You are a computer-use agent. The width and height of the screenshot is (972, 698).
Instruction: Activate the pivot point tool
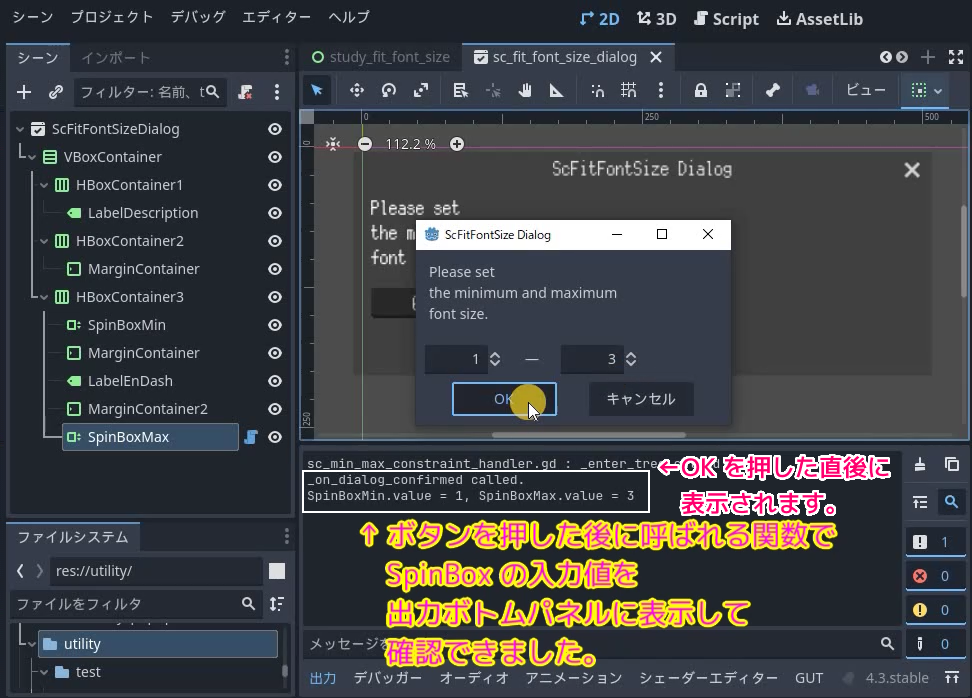coord(493,91)
